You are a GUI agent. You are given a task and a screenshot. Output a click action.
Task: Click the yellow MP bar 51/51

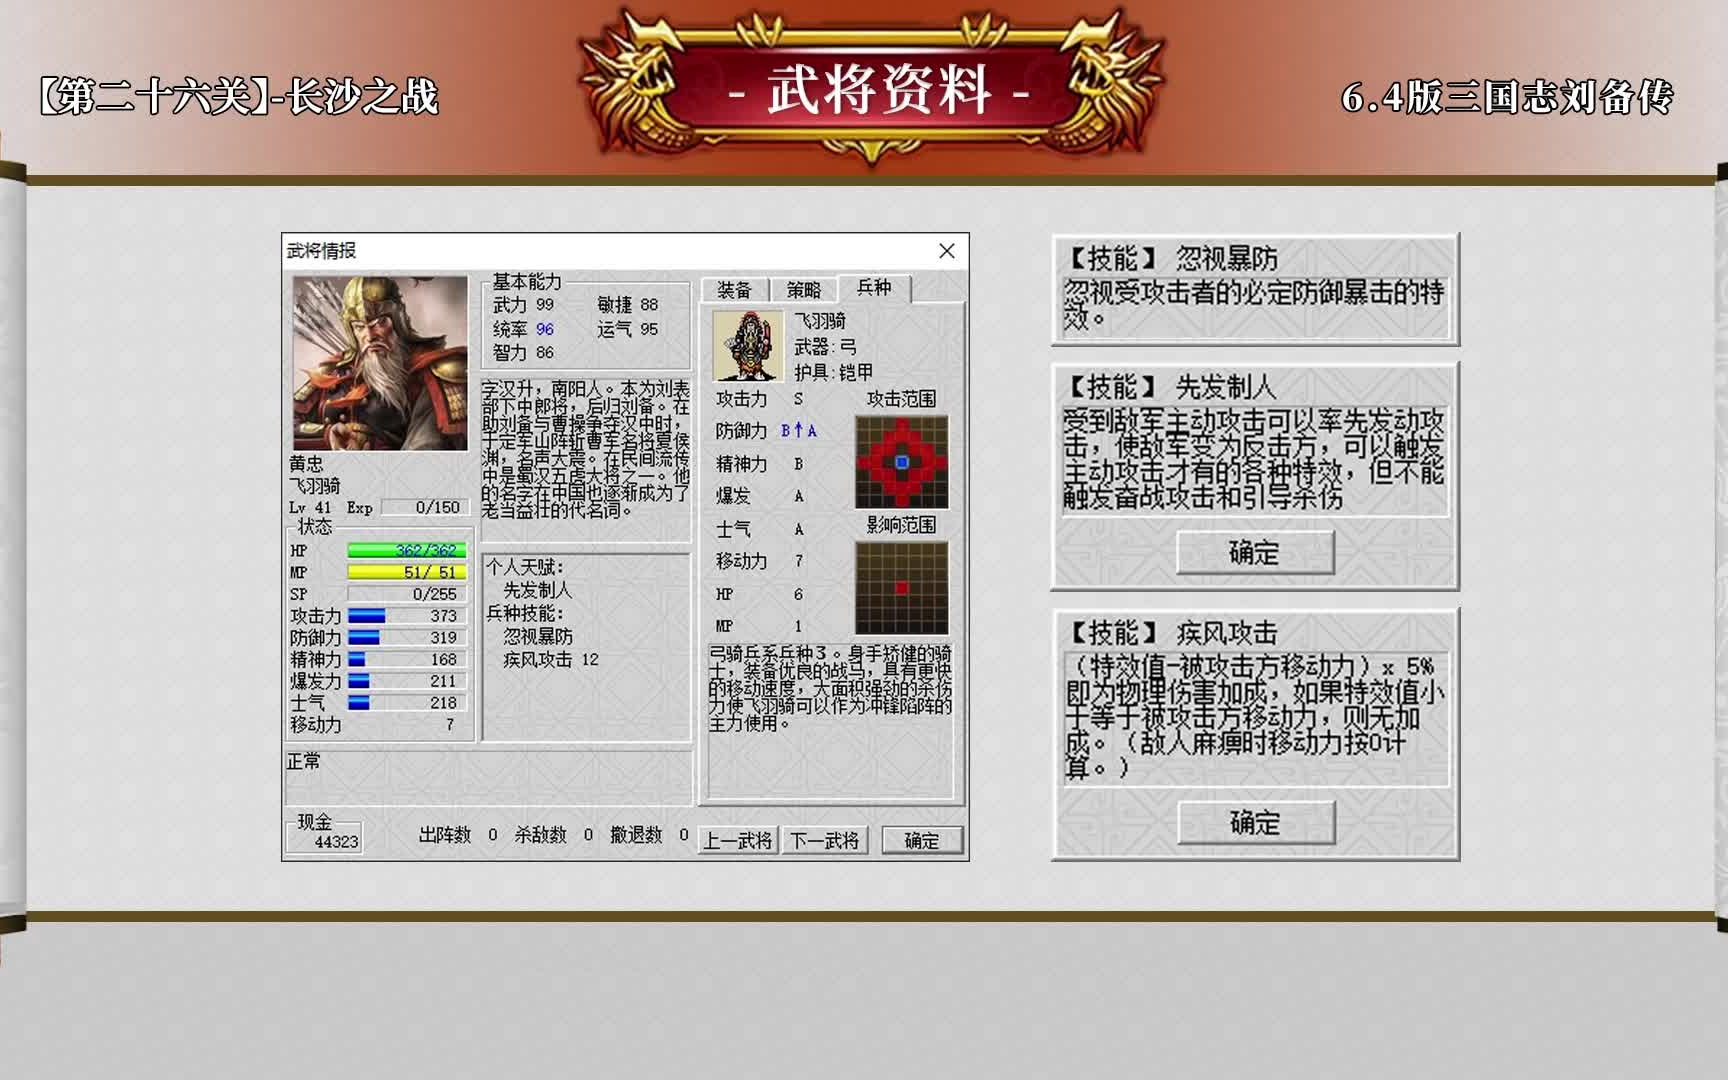tap(406, 572)
